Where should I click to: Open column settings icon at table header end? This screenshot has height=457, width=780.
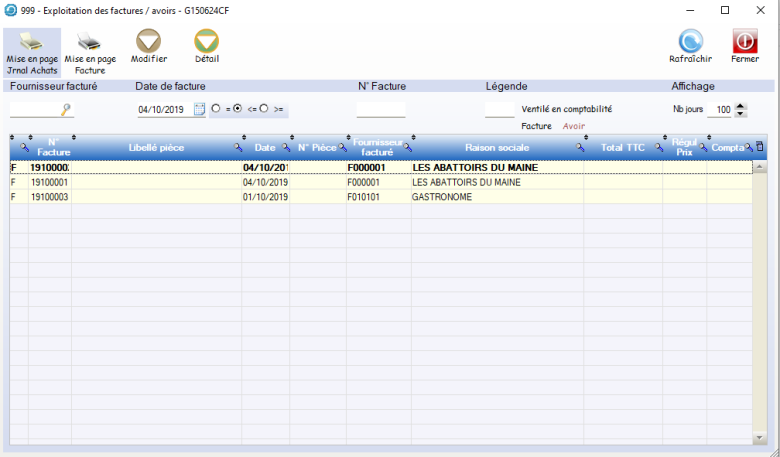(x=759, y=148)
